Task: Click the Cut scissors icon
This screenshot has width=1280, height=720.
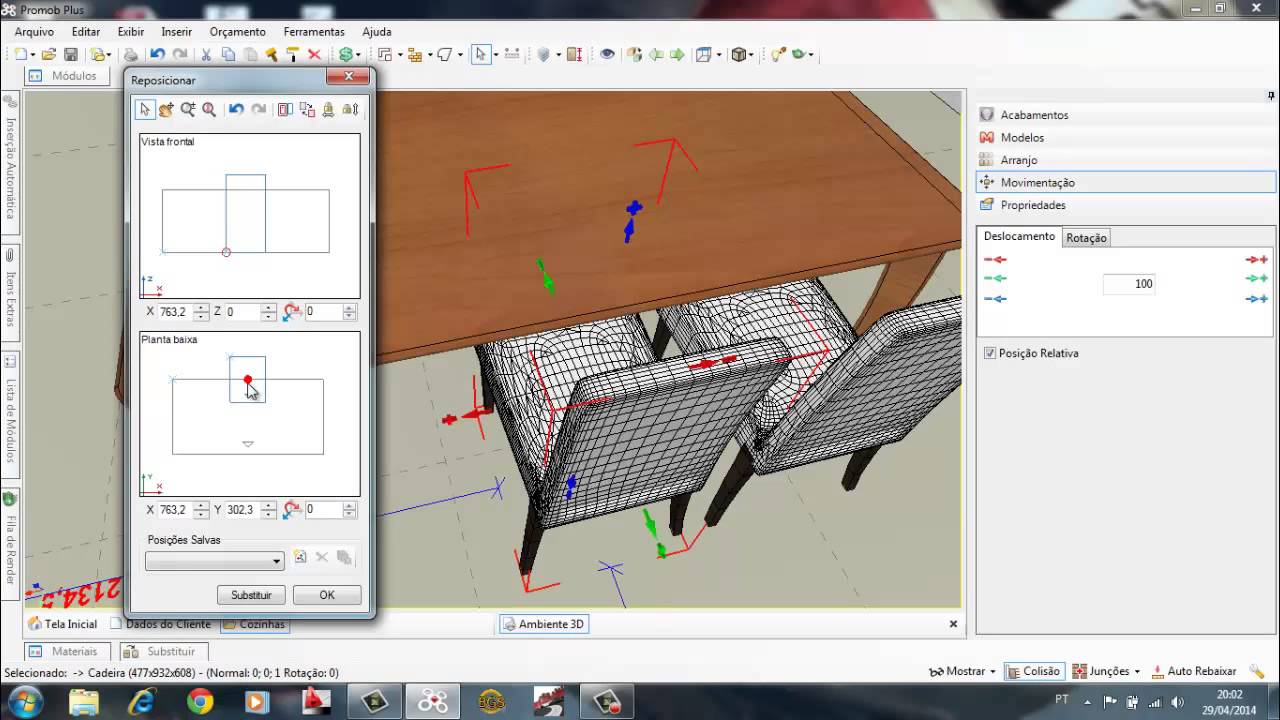Action: coord(206,55)
